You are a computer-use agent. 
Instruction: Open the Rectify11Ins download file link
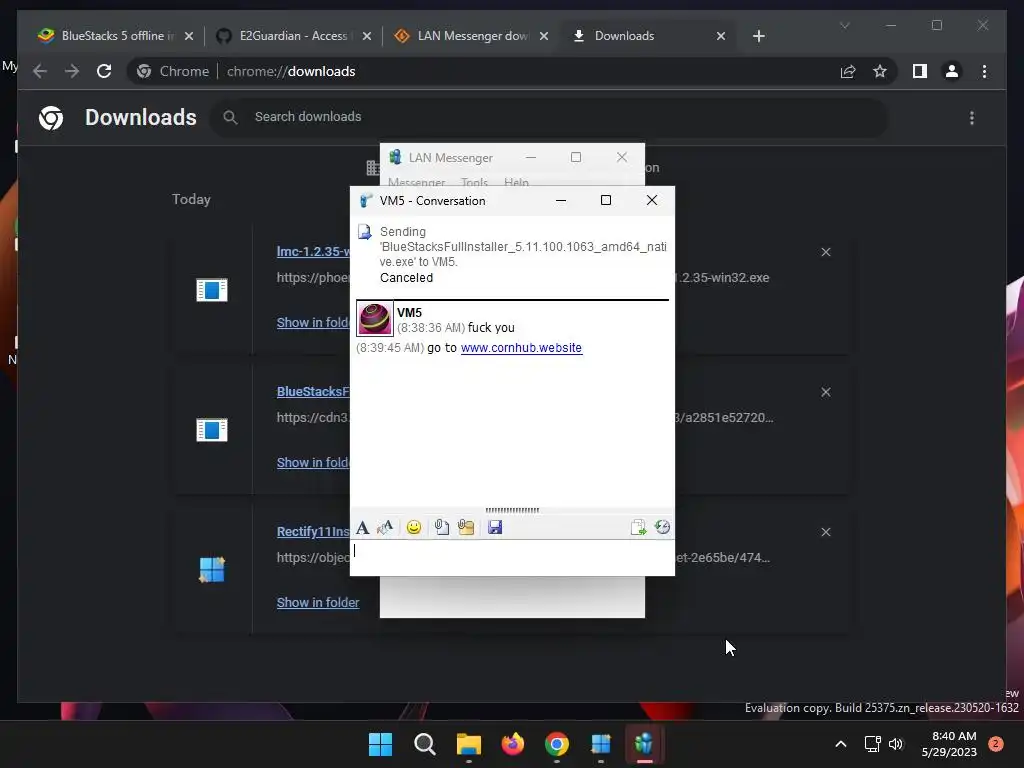pyautogui.click(x=313, y=531)
